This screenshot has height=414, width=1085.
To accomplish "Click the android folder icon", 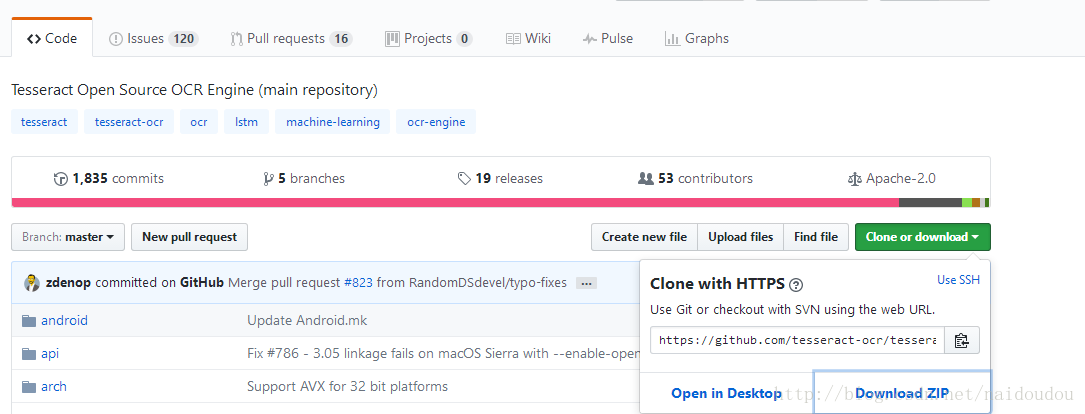I will point(29,321).
